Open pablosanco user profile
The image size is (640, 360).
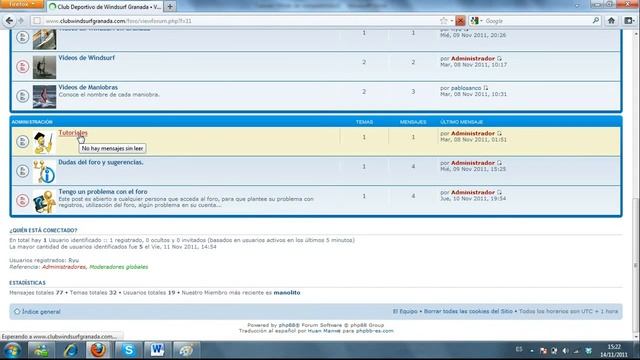466,88
